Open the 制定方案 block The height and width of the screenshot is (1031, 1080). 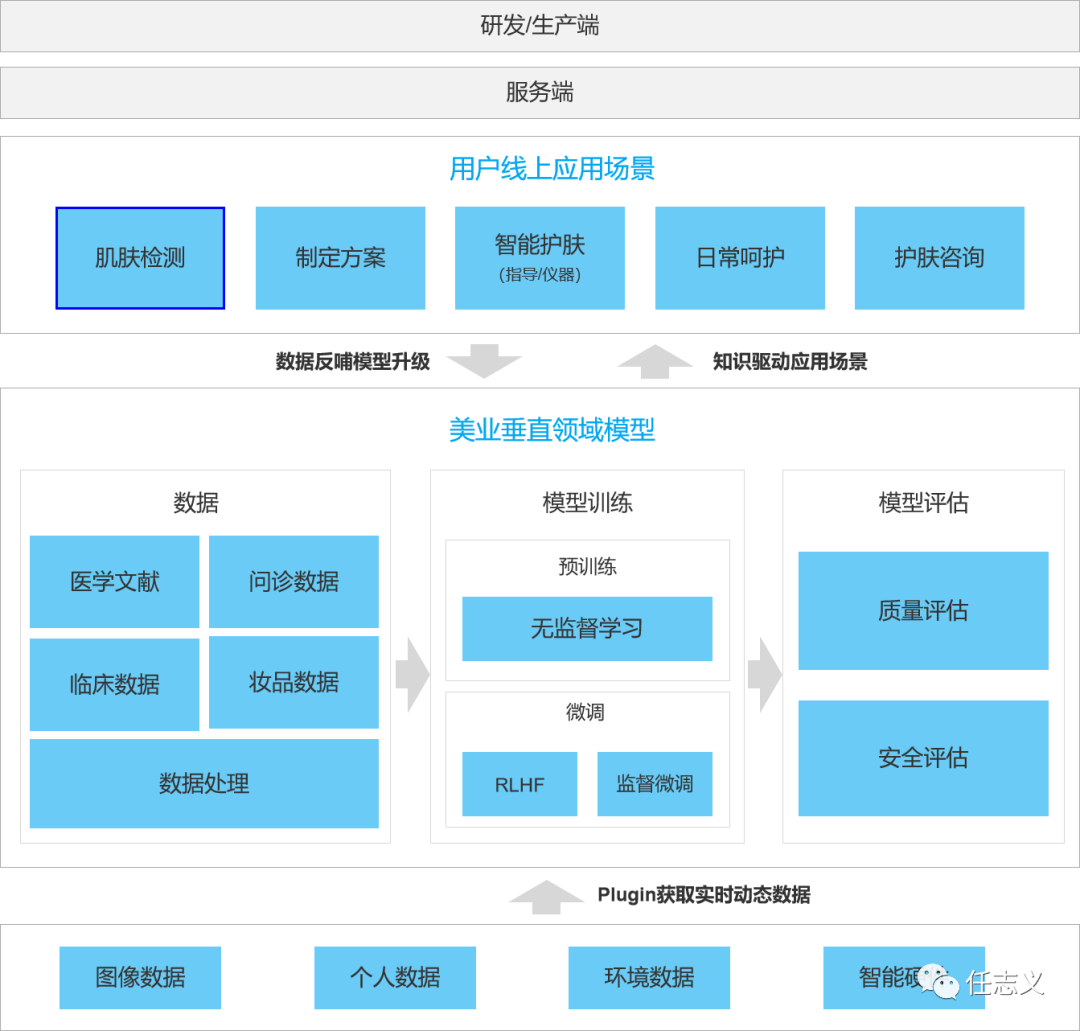click(340, 258)
